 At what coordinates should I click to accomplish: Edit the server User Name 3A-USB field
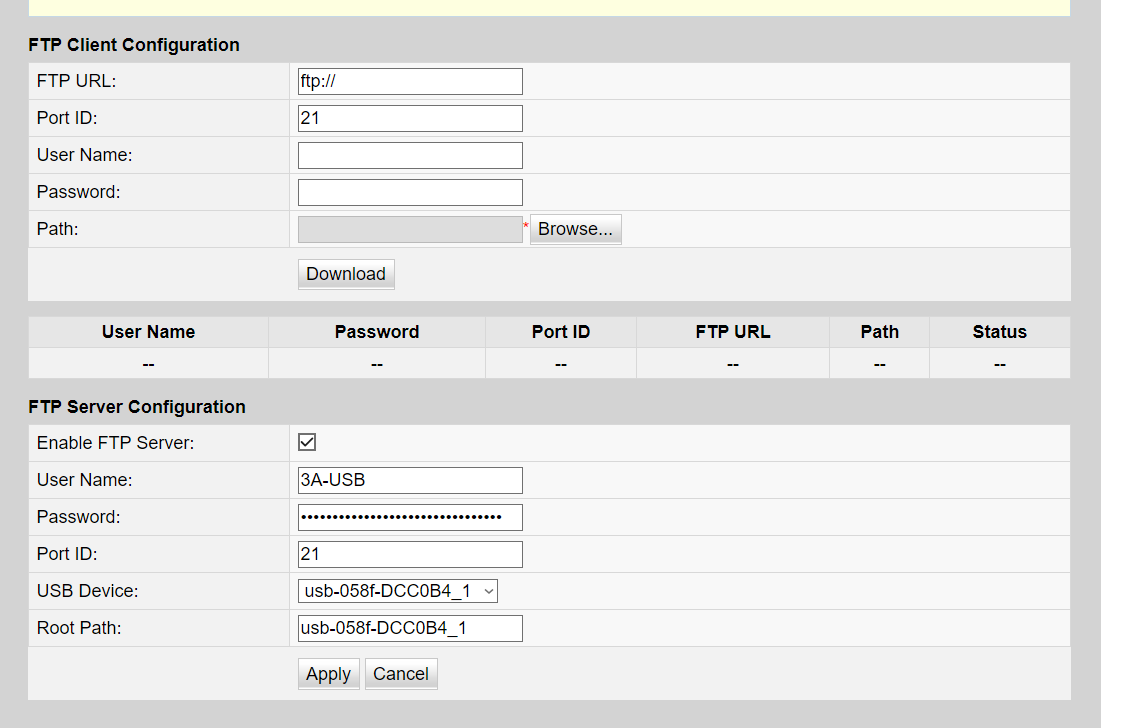410,481
